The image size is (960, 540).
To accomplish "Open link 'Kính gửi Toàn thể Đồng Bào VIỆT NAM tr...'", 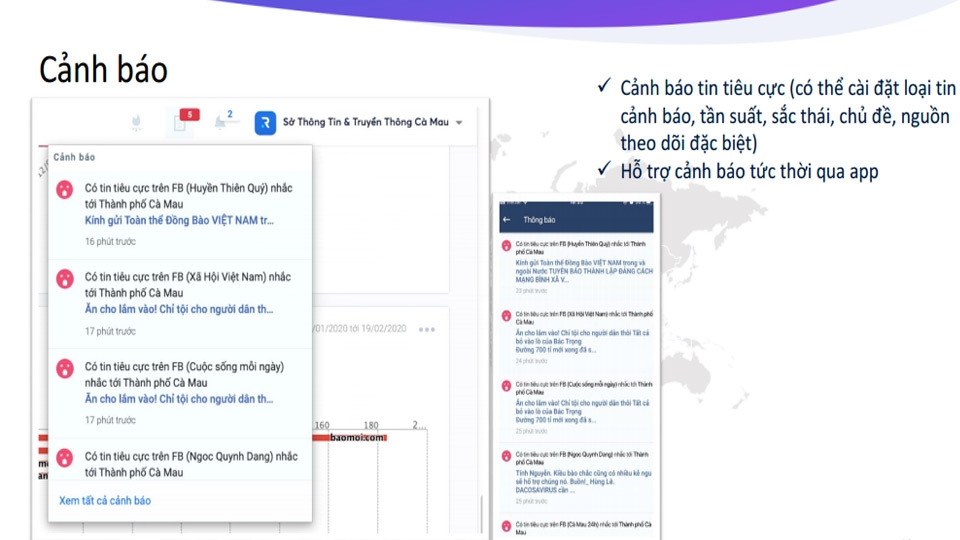I will [x=179, y=220].
